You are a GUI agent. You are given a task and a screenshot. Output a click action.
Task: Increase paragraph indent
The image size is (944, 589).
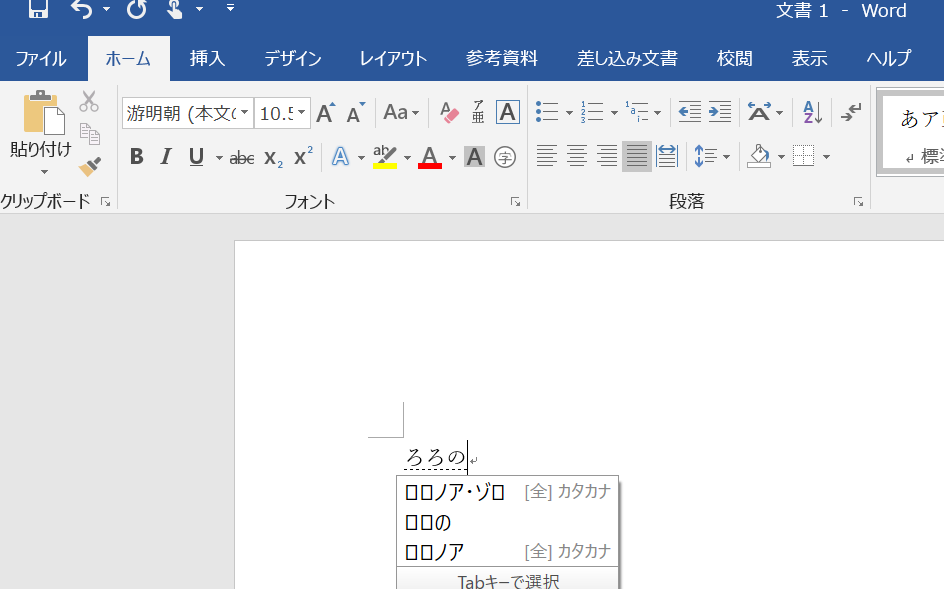click(719, 111)
